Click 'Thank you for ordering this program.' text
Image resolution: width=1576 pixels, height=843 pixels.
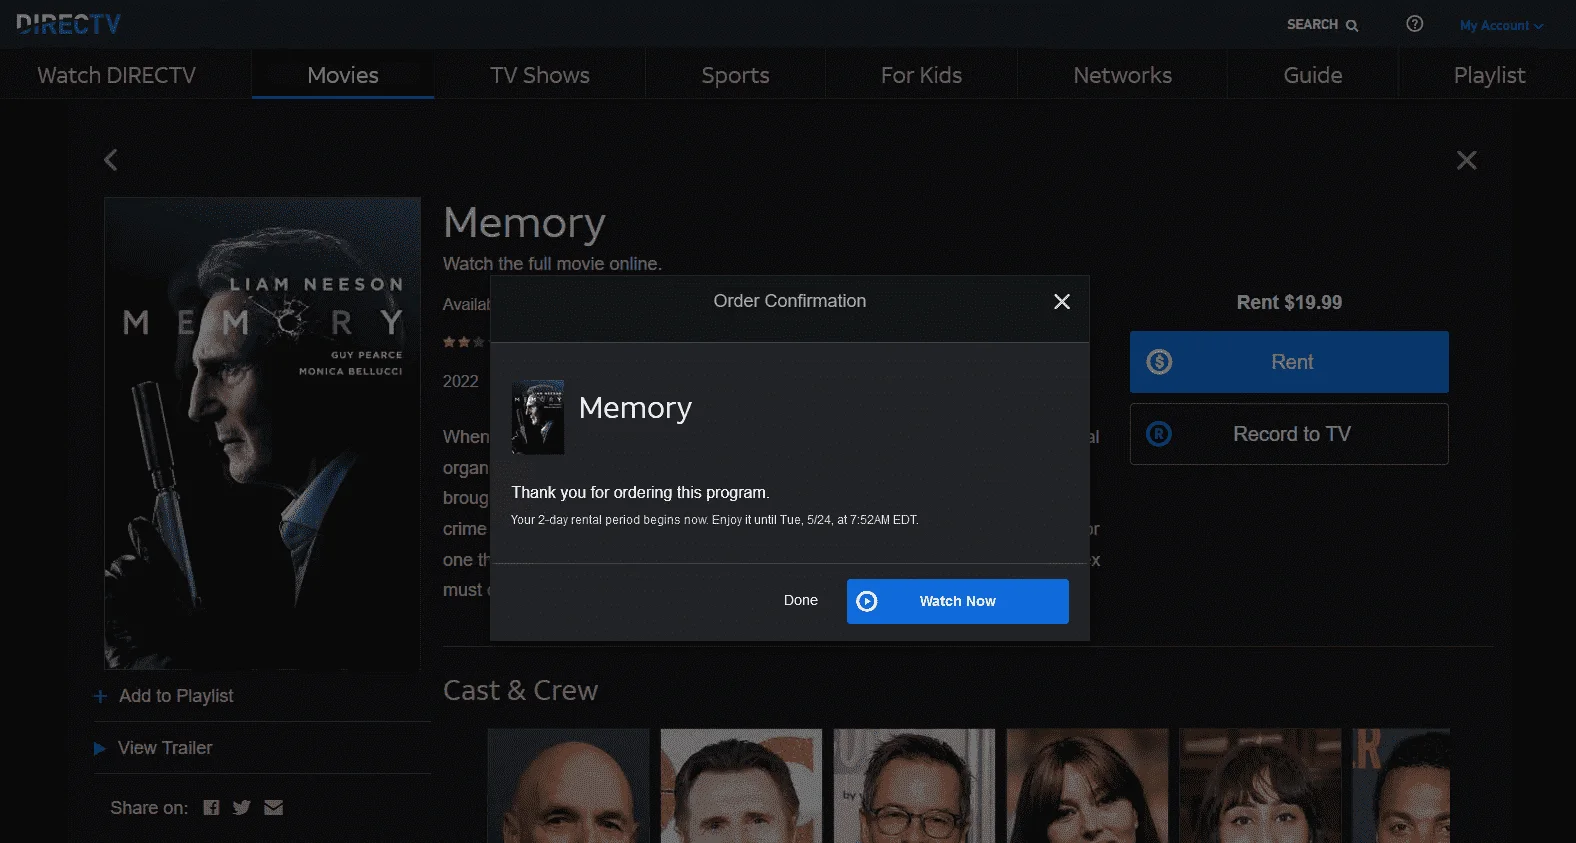click(640, 492)
